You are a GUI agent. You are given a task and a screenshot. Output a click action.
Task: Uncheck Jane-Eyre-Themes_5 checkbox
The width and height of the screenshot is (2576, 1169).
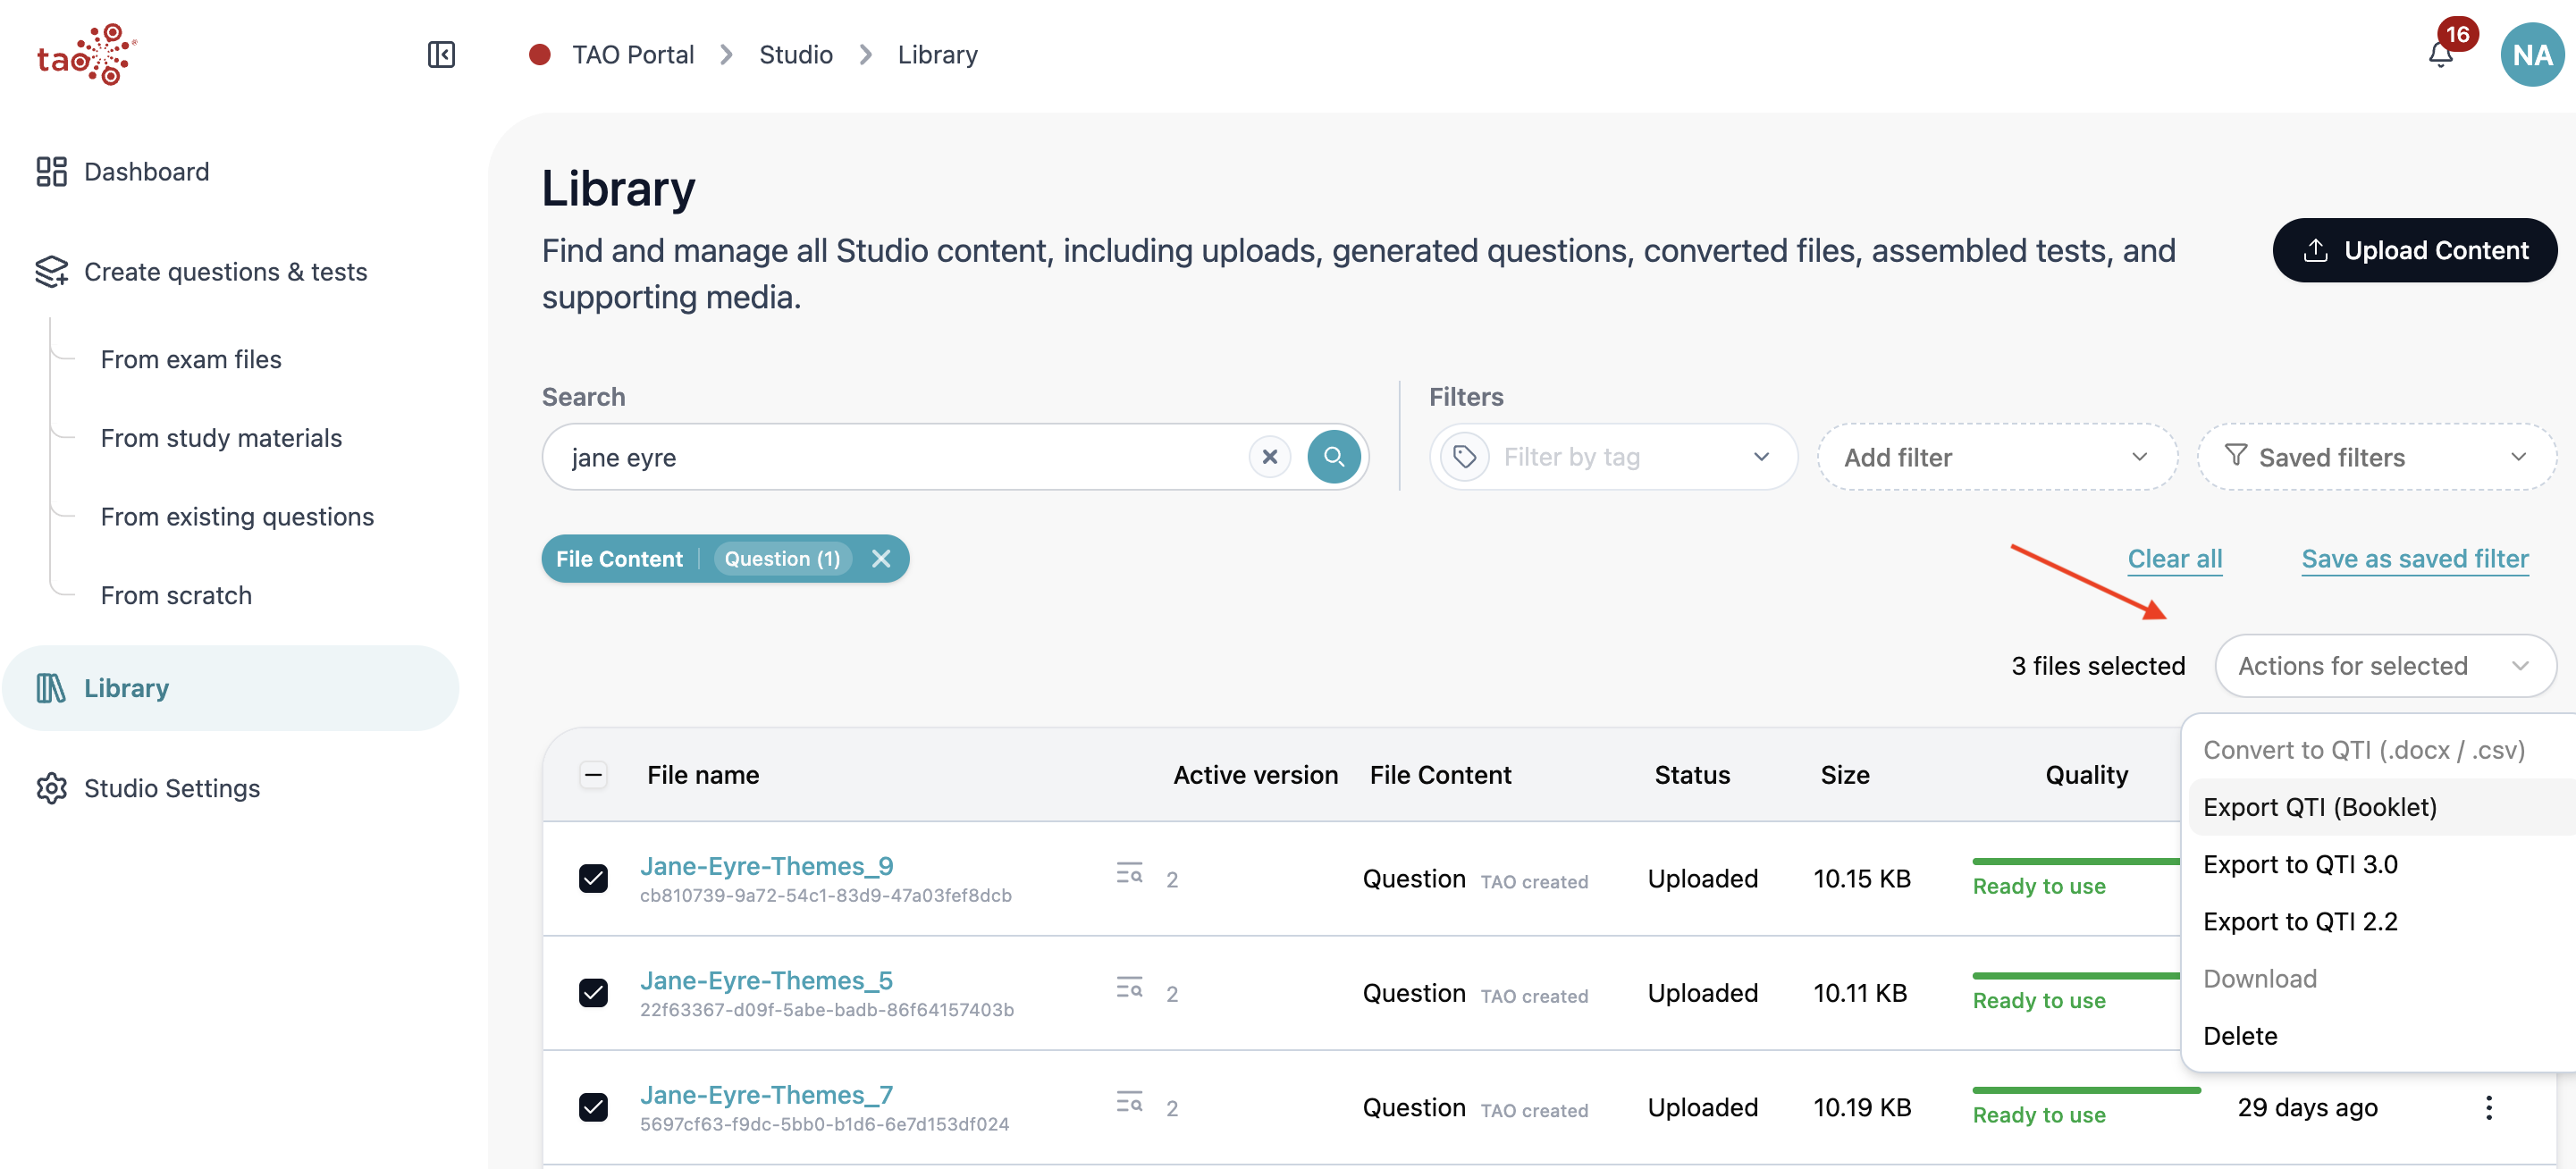pos(593,993)
